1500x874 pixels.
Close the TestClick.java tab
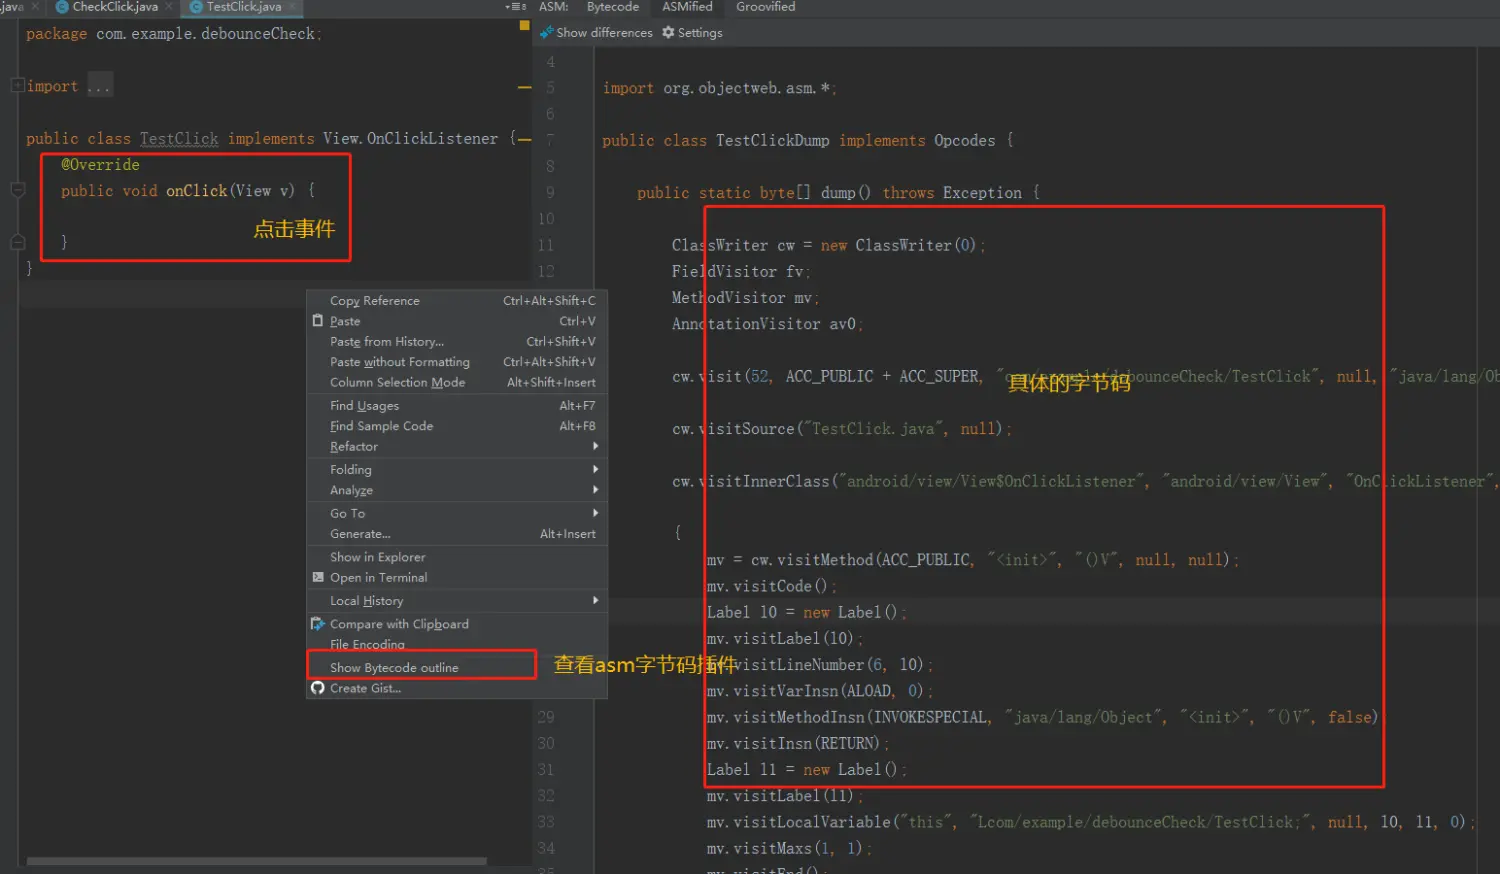[x=292, y=7]
